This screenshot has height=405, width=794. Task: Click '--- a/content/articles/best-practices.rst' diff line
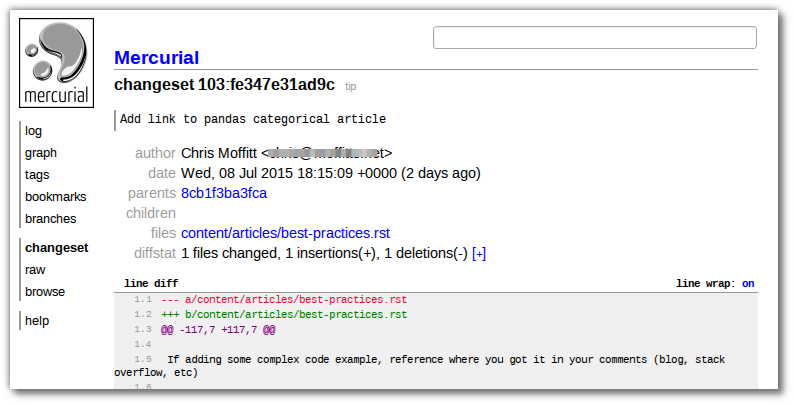point(284,300)
